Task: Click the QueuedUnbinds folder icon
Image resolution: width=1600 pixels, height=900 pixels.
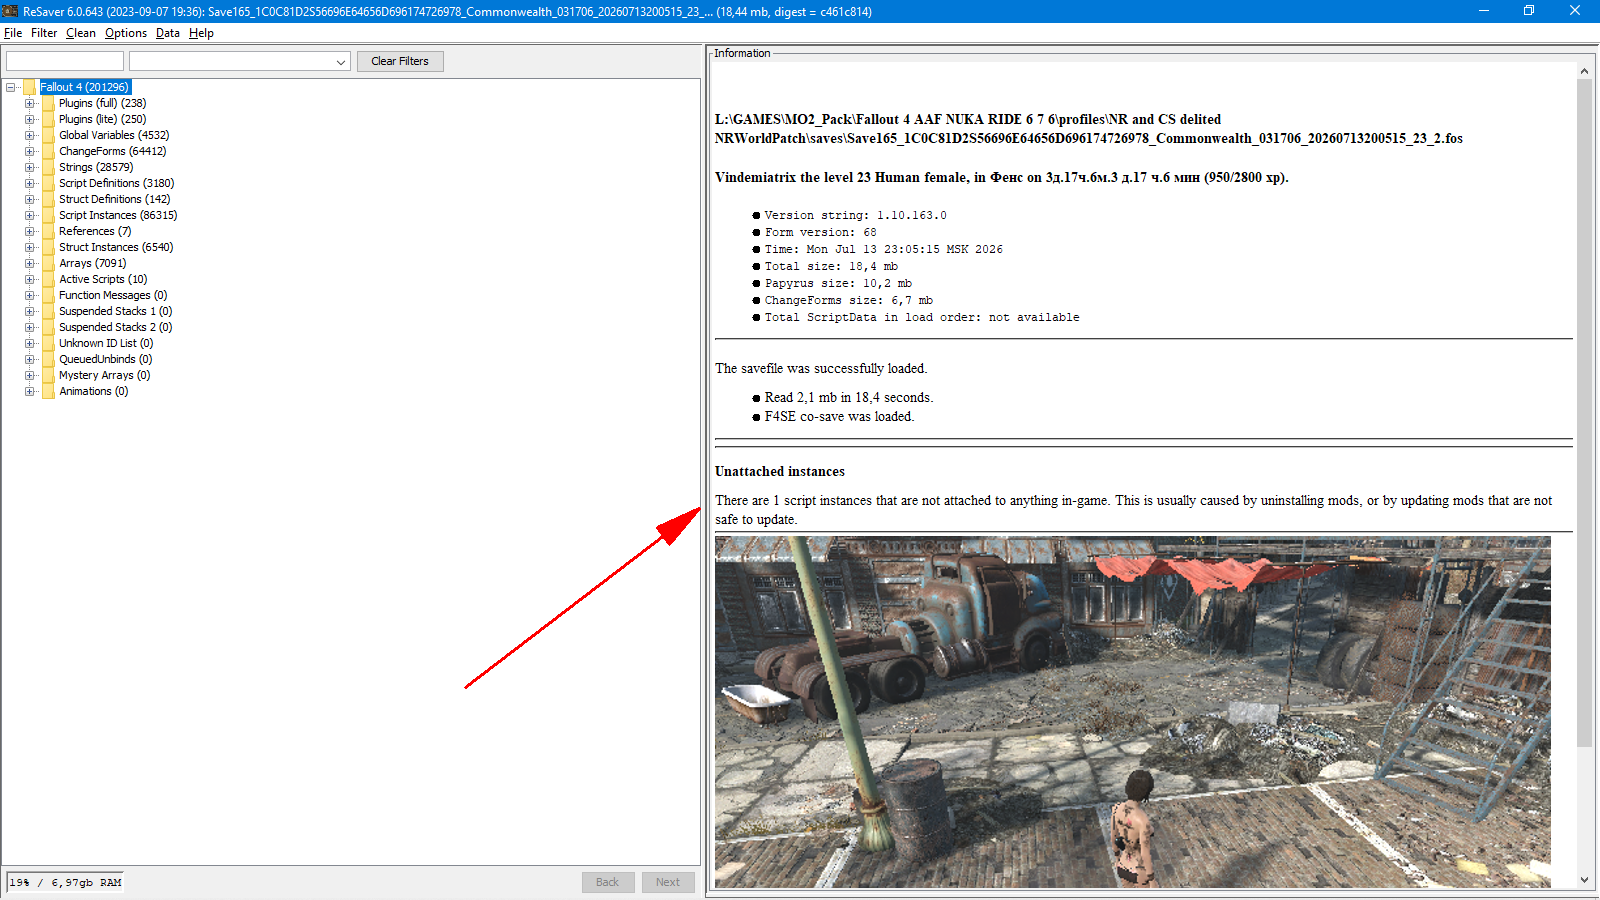Action: (x=49, y=359)
